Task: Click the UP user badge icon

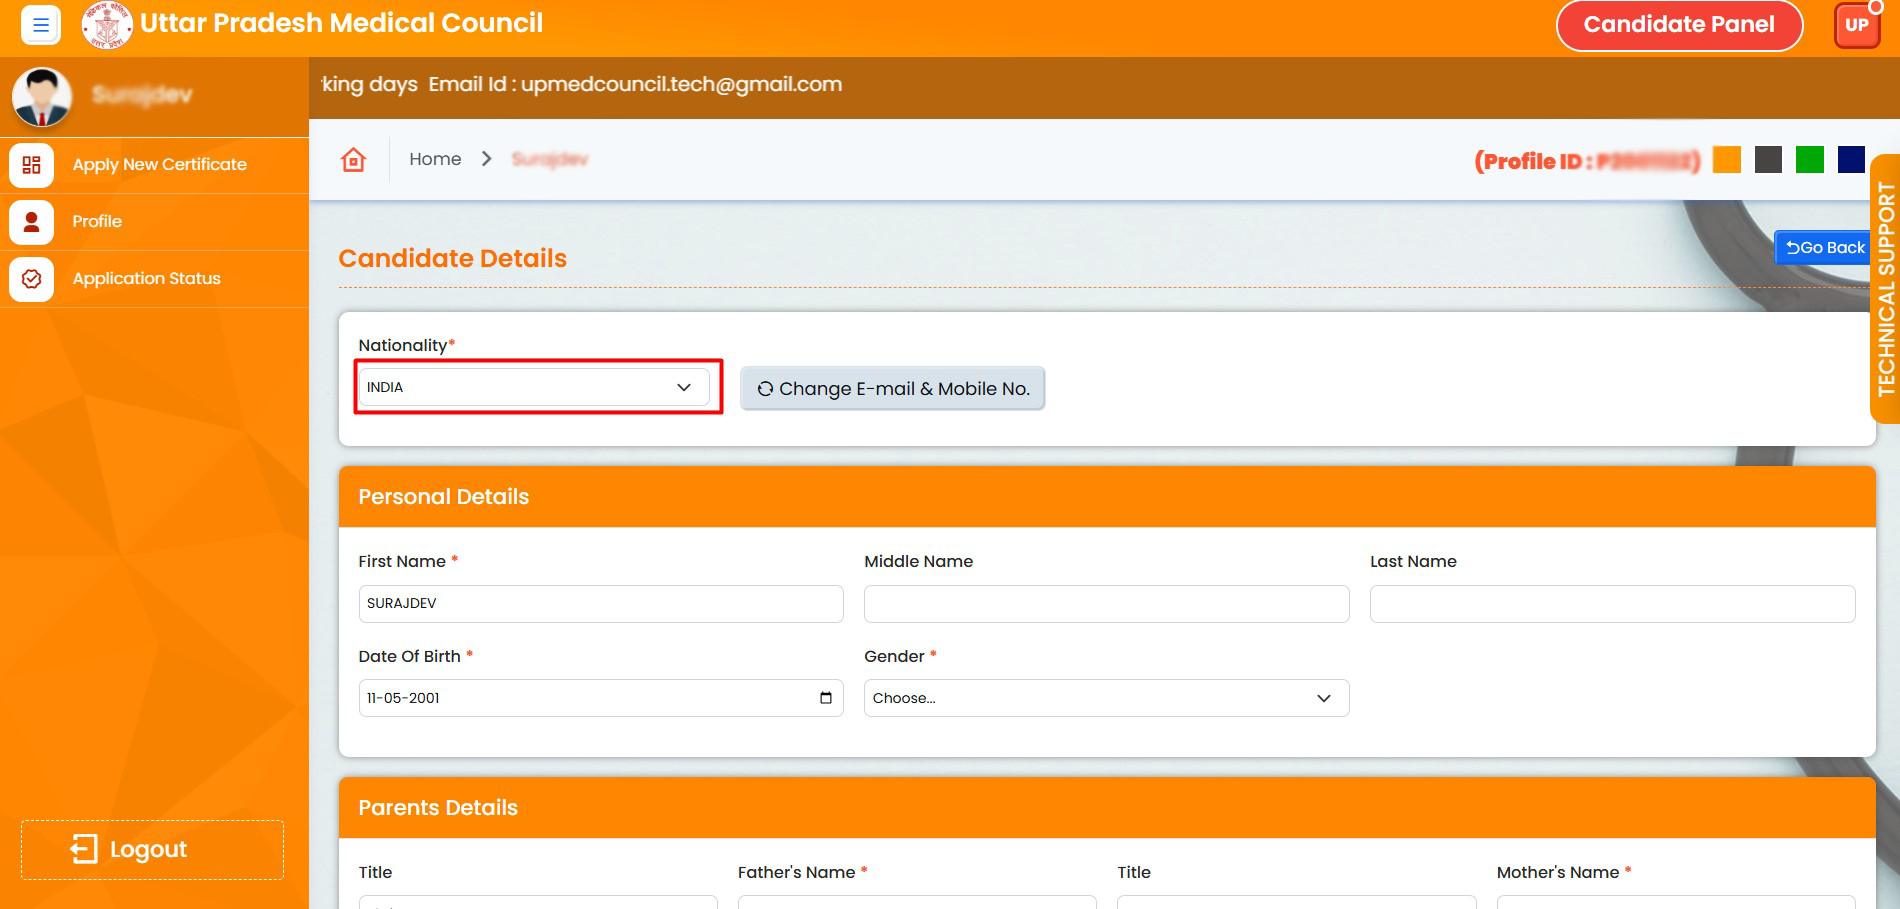Action: click(x=1856, y=25)
